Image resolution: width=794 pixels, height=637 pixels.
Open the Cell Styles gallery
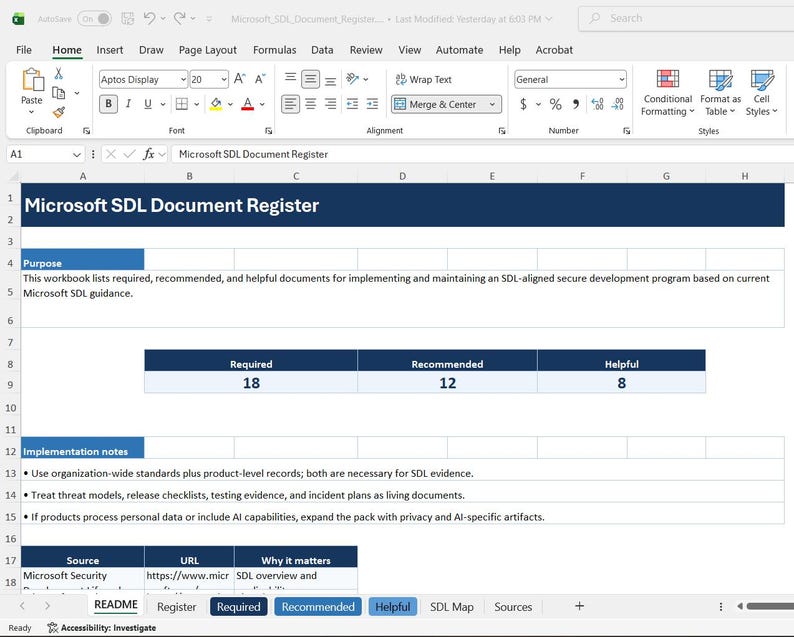[x=762, y=93]
